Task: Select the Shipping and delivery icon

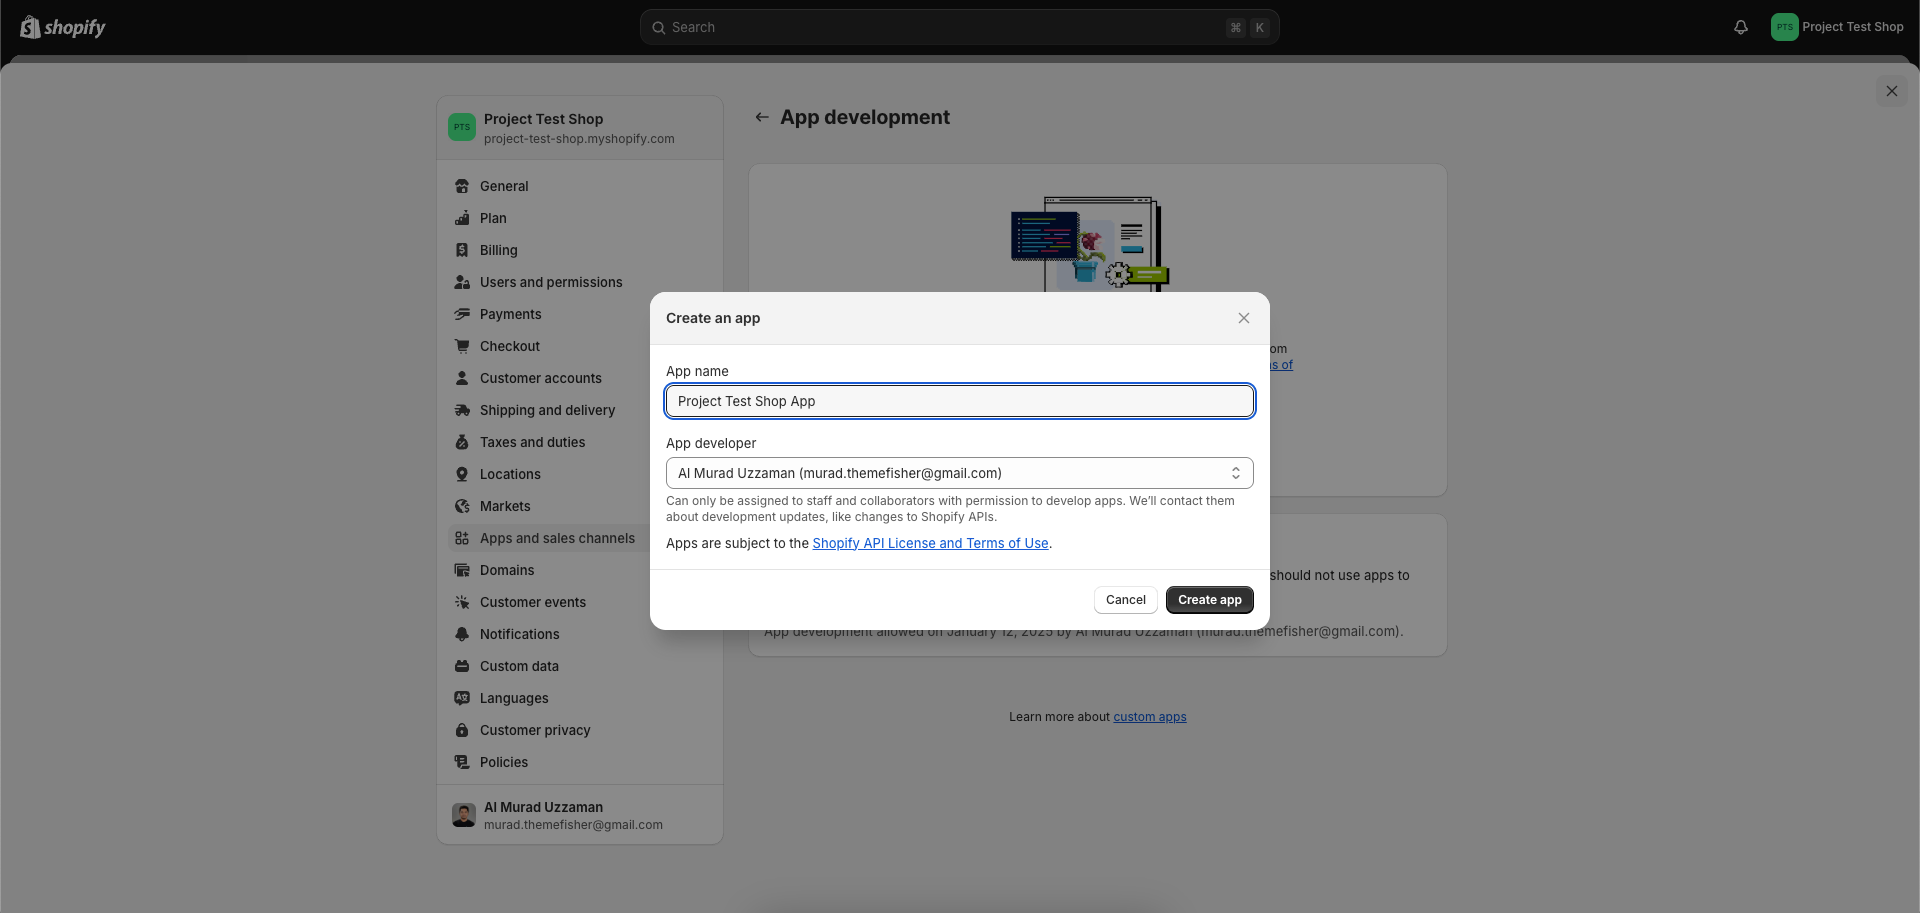Action: (461, 410)
